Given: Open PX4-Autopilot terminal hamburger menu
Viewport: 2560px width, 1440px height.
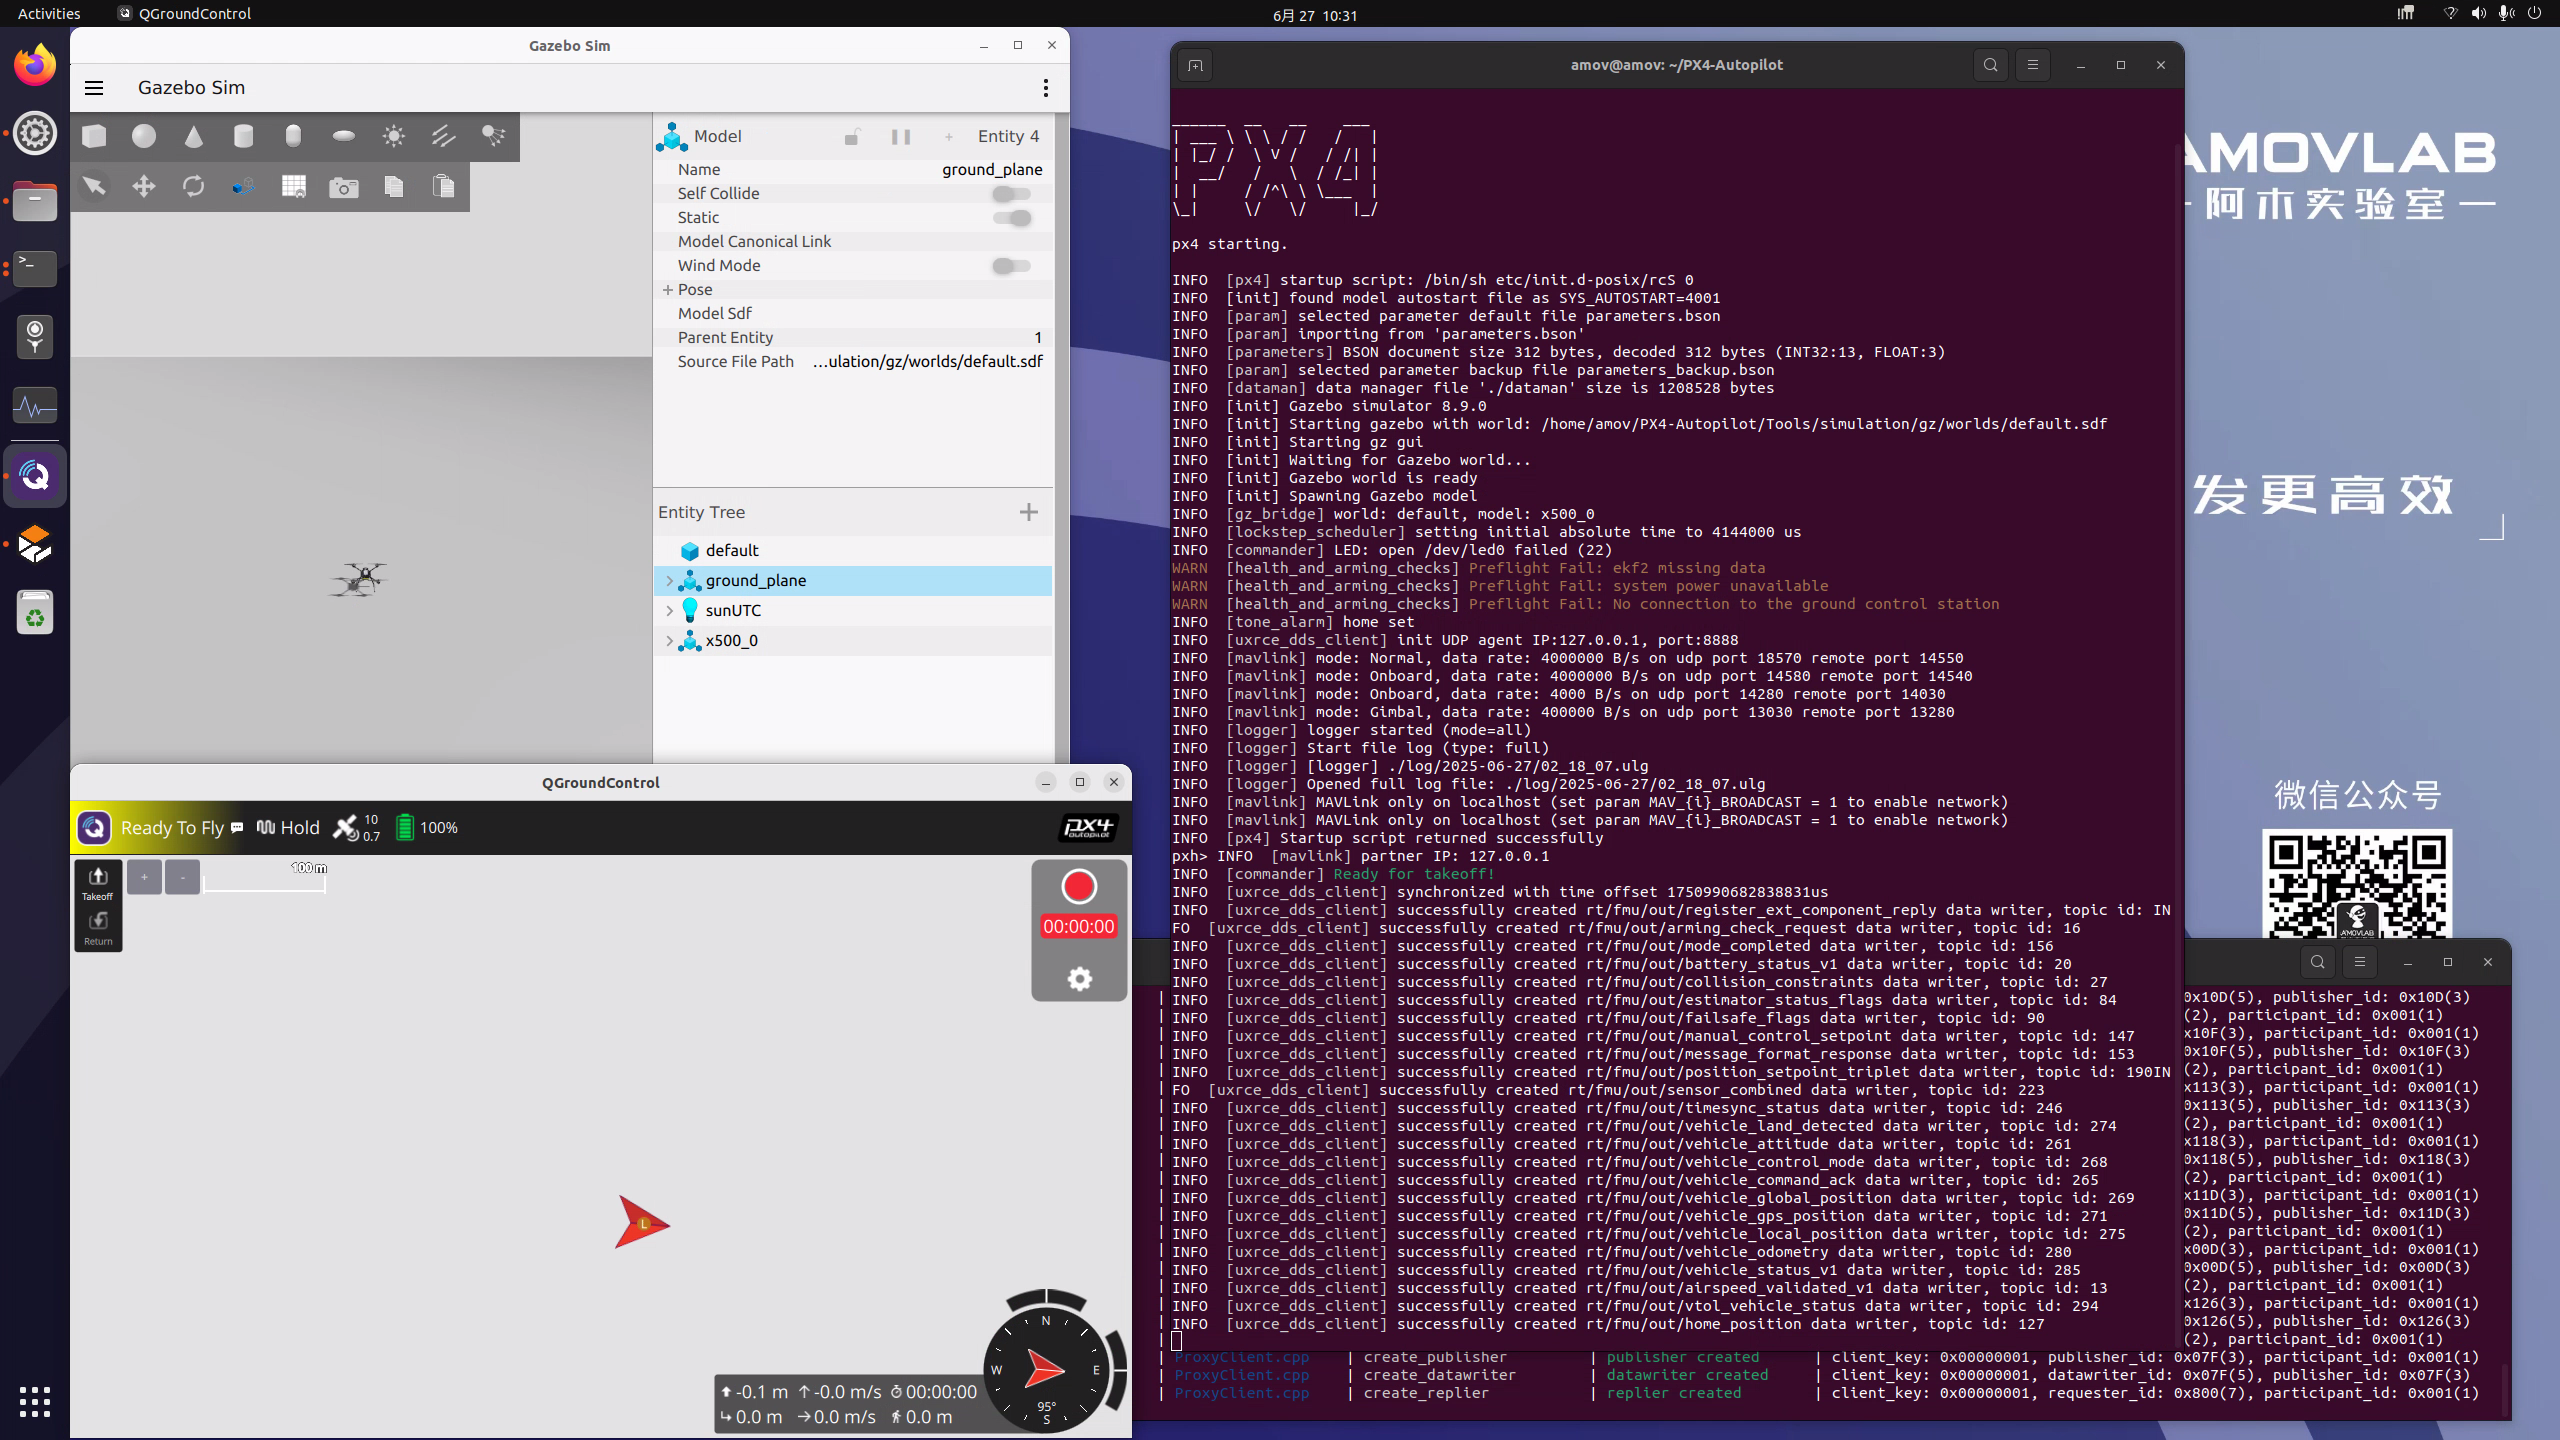Looking at the screenshot, I should click(2032, 65).
